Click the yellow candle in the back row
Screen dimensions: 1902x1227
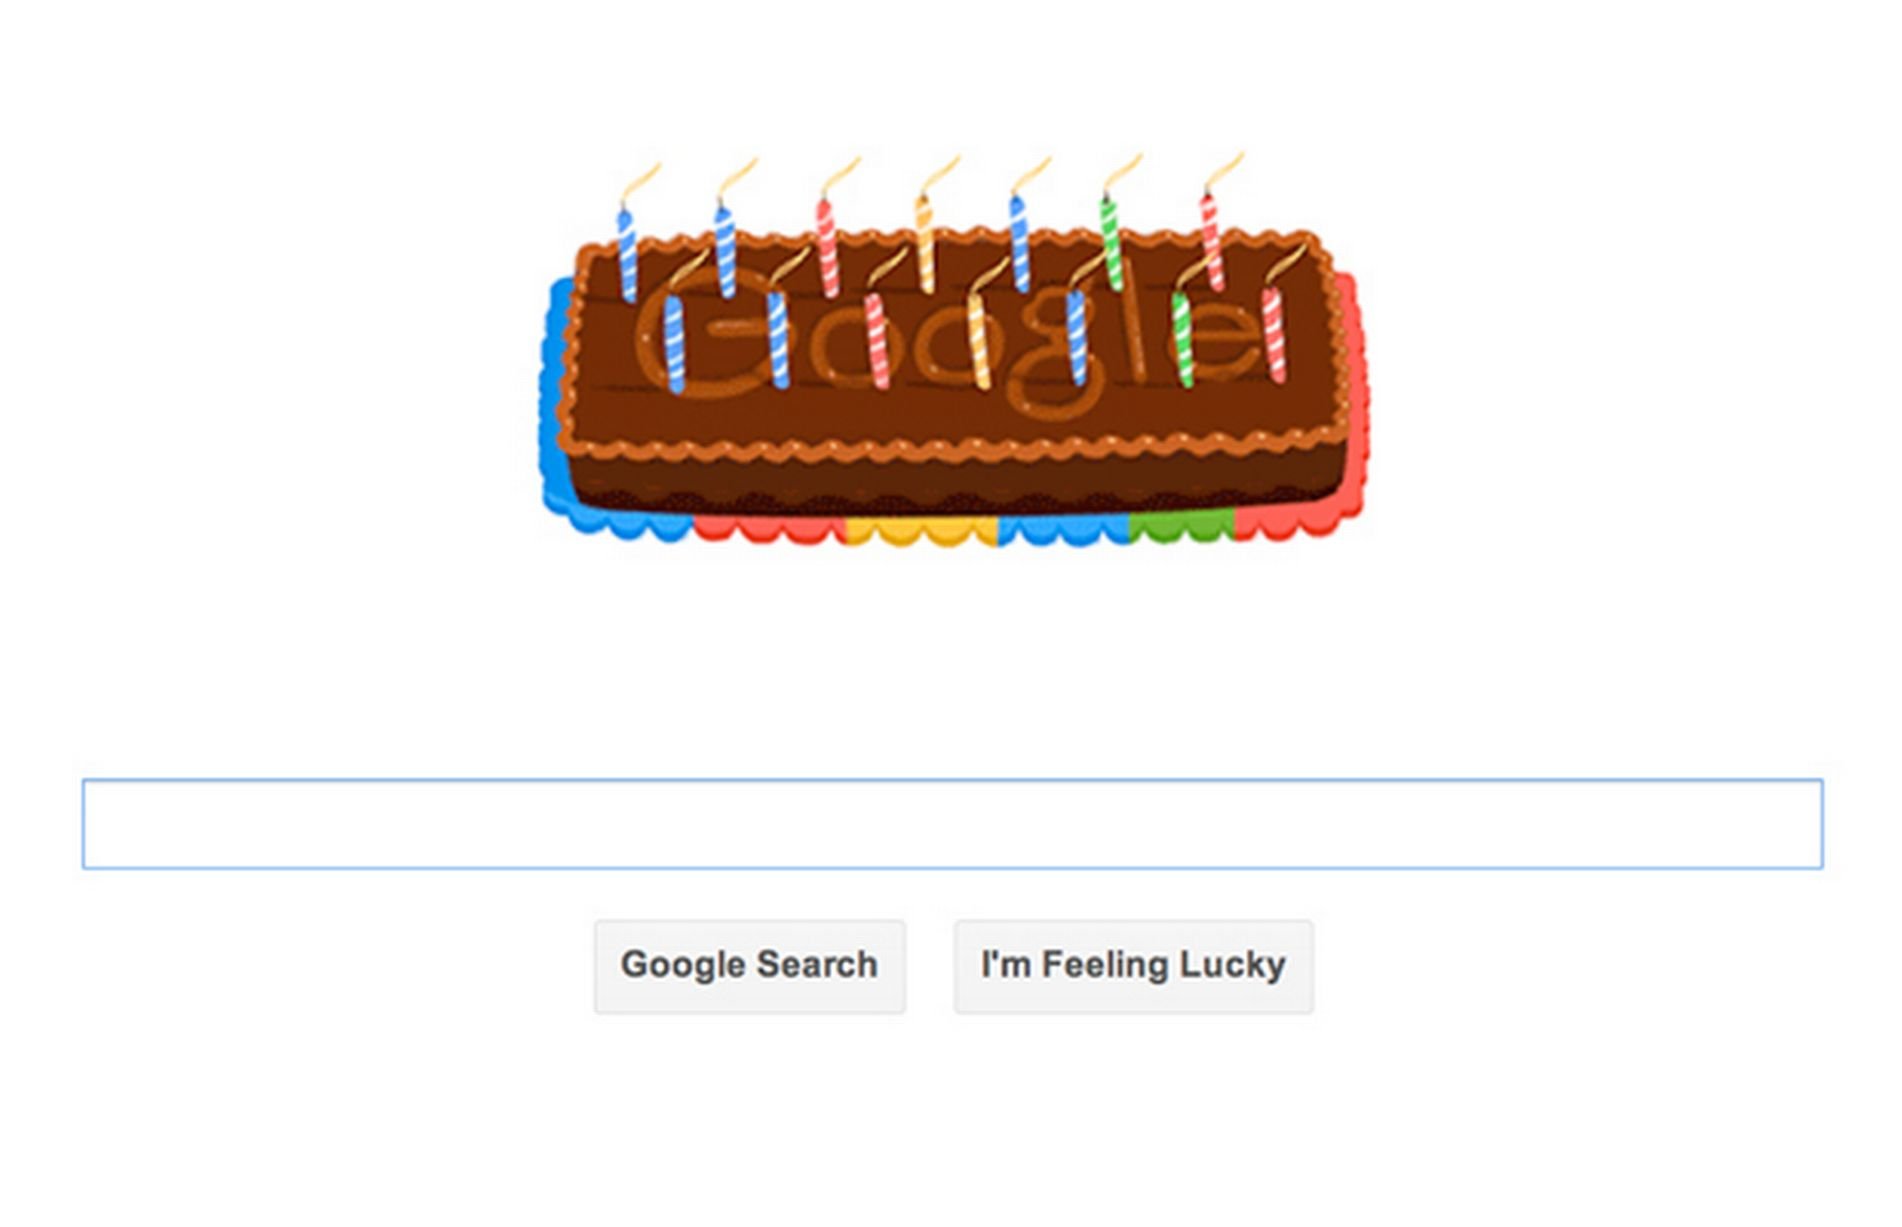925,242
